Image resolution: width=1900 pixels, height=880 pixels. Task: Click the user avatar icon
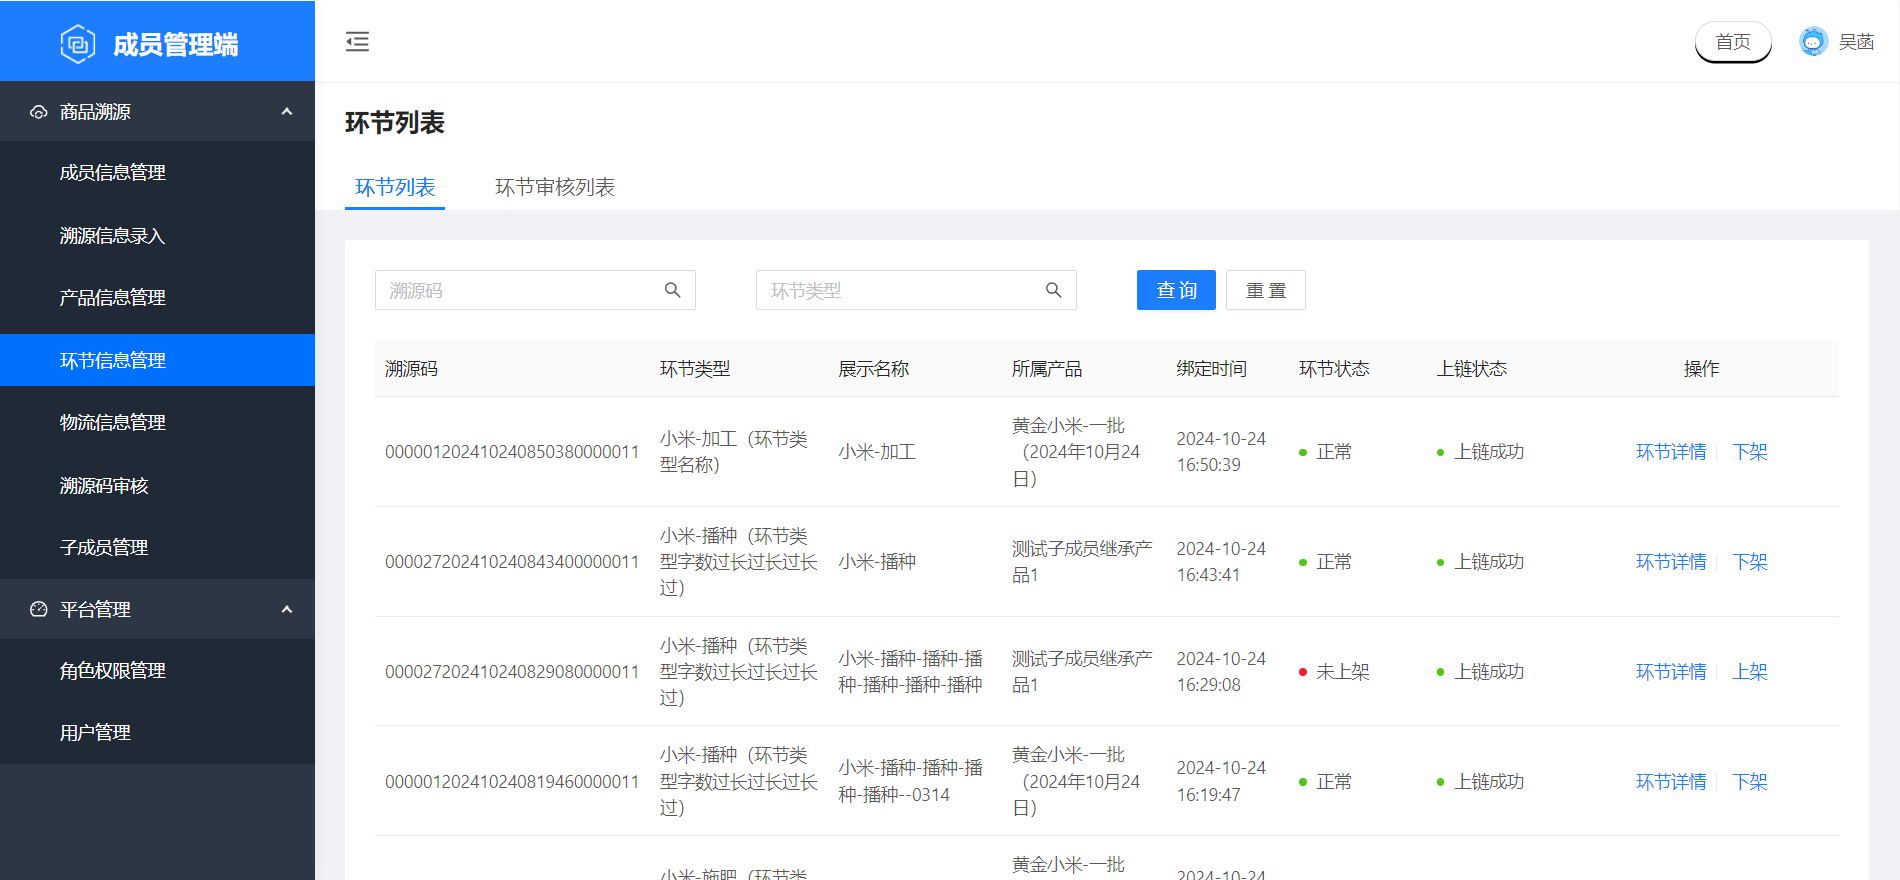(1812, 42)
